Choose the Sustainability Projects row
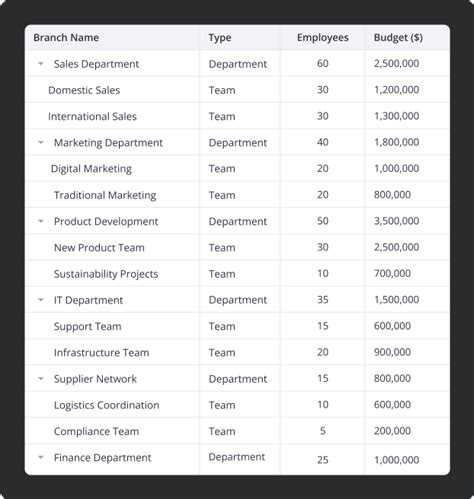Viewport: 474px width, 499px height. click(237, 274)
